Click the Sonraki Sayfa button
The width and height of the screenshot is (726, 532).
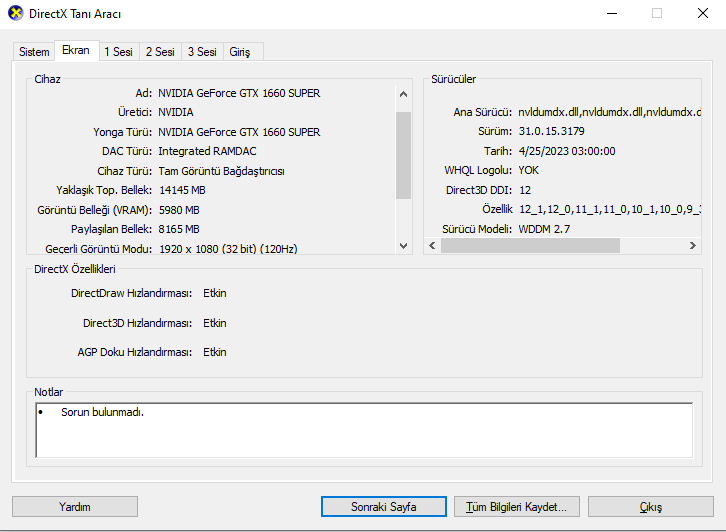click(x=383, y=507)
